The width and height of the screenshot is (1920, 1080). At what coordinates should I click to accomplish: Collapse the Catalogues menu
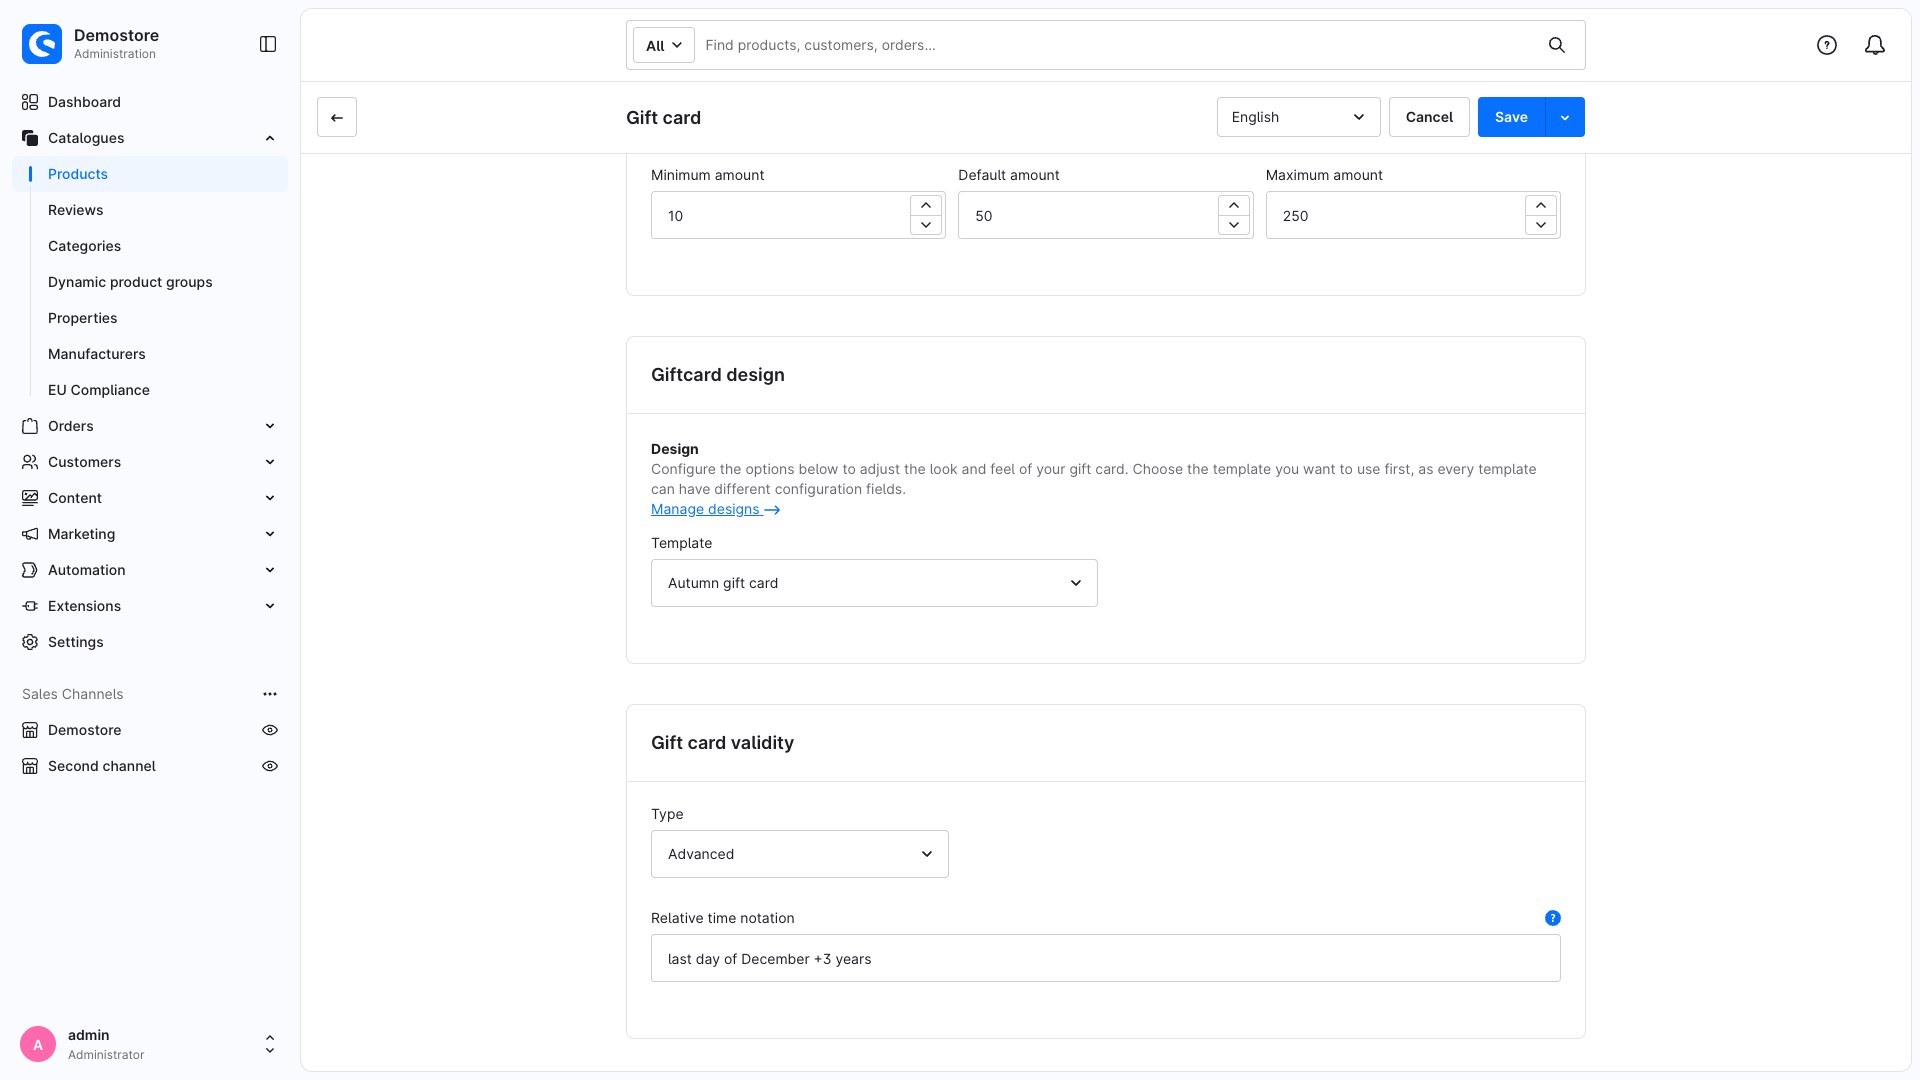coord(270,138)
